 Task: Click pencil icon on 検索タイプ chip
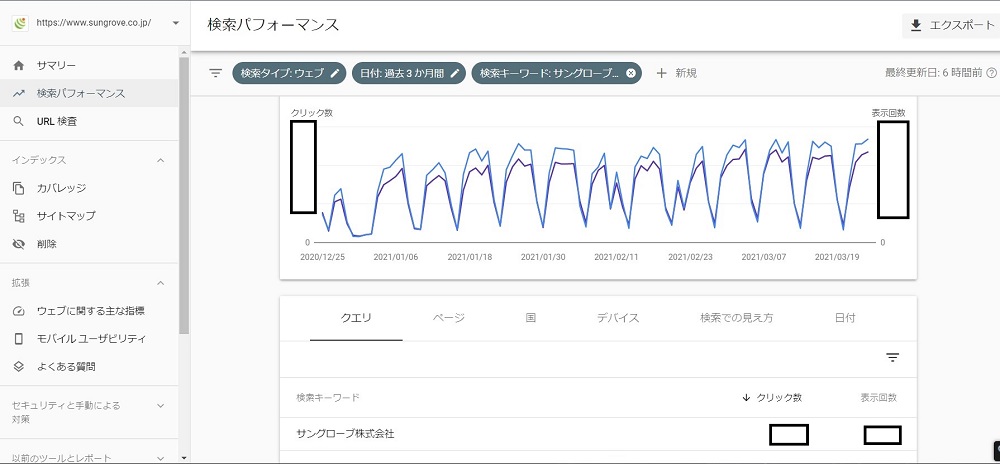335,73
